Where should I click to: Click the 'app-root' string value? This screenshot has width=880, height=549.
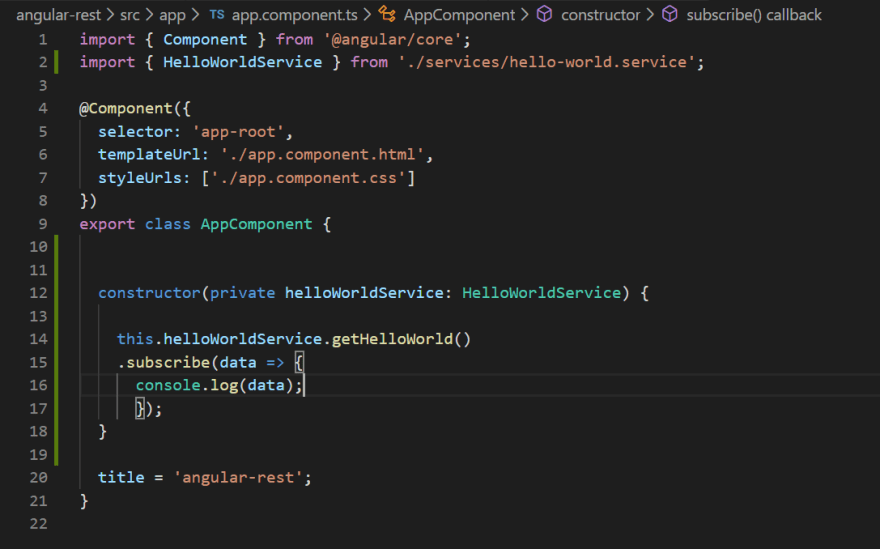pyautogui.click(x=238, y=132)
